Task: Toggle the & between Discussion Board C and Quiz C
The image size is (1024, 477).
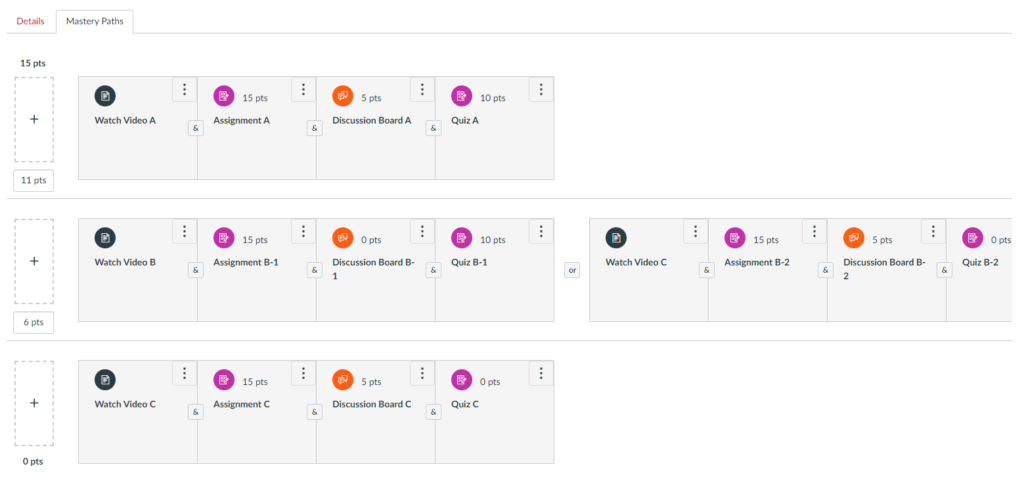Action: click(x=434, y=412)
